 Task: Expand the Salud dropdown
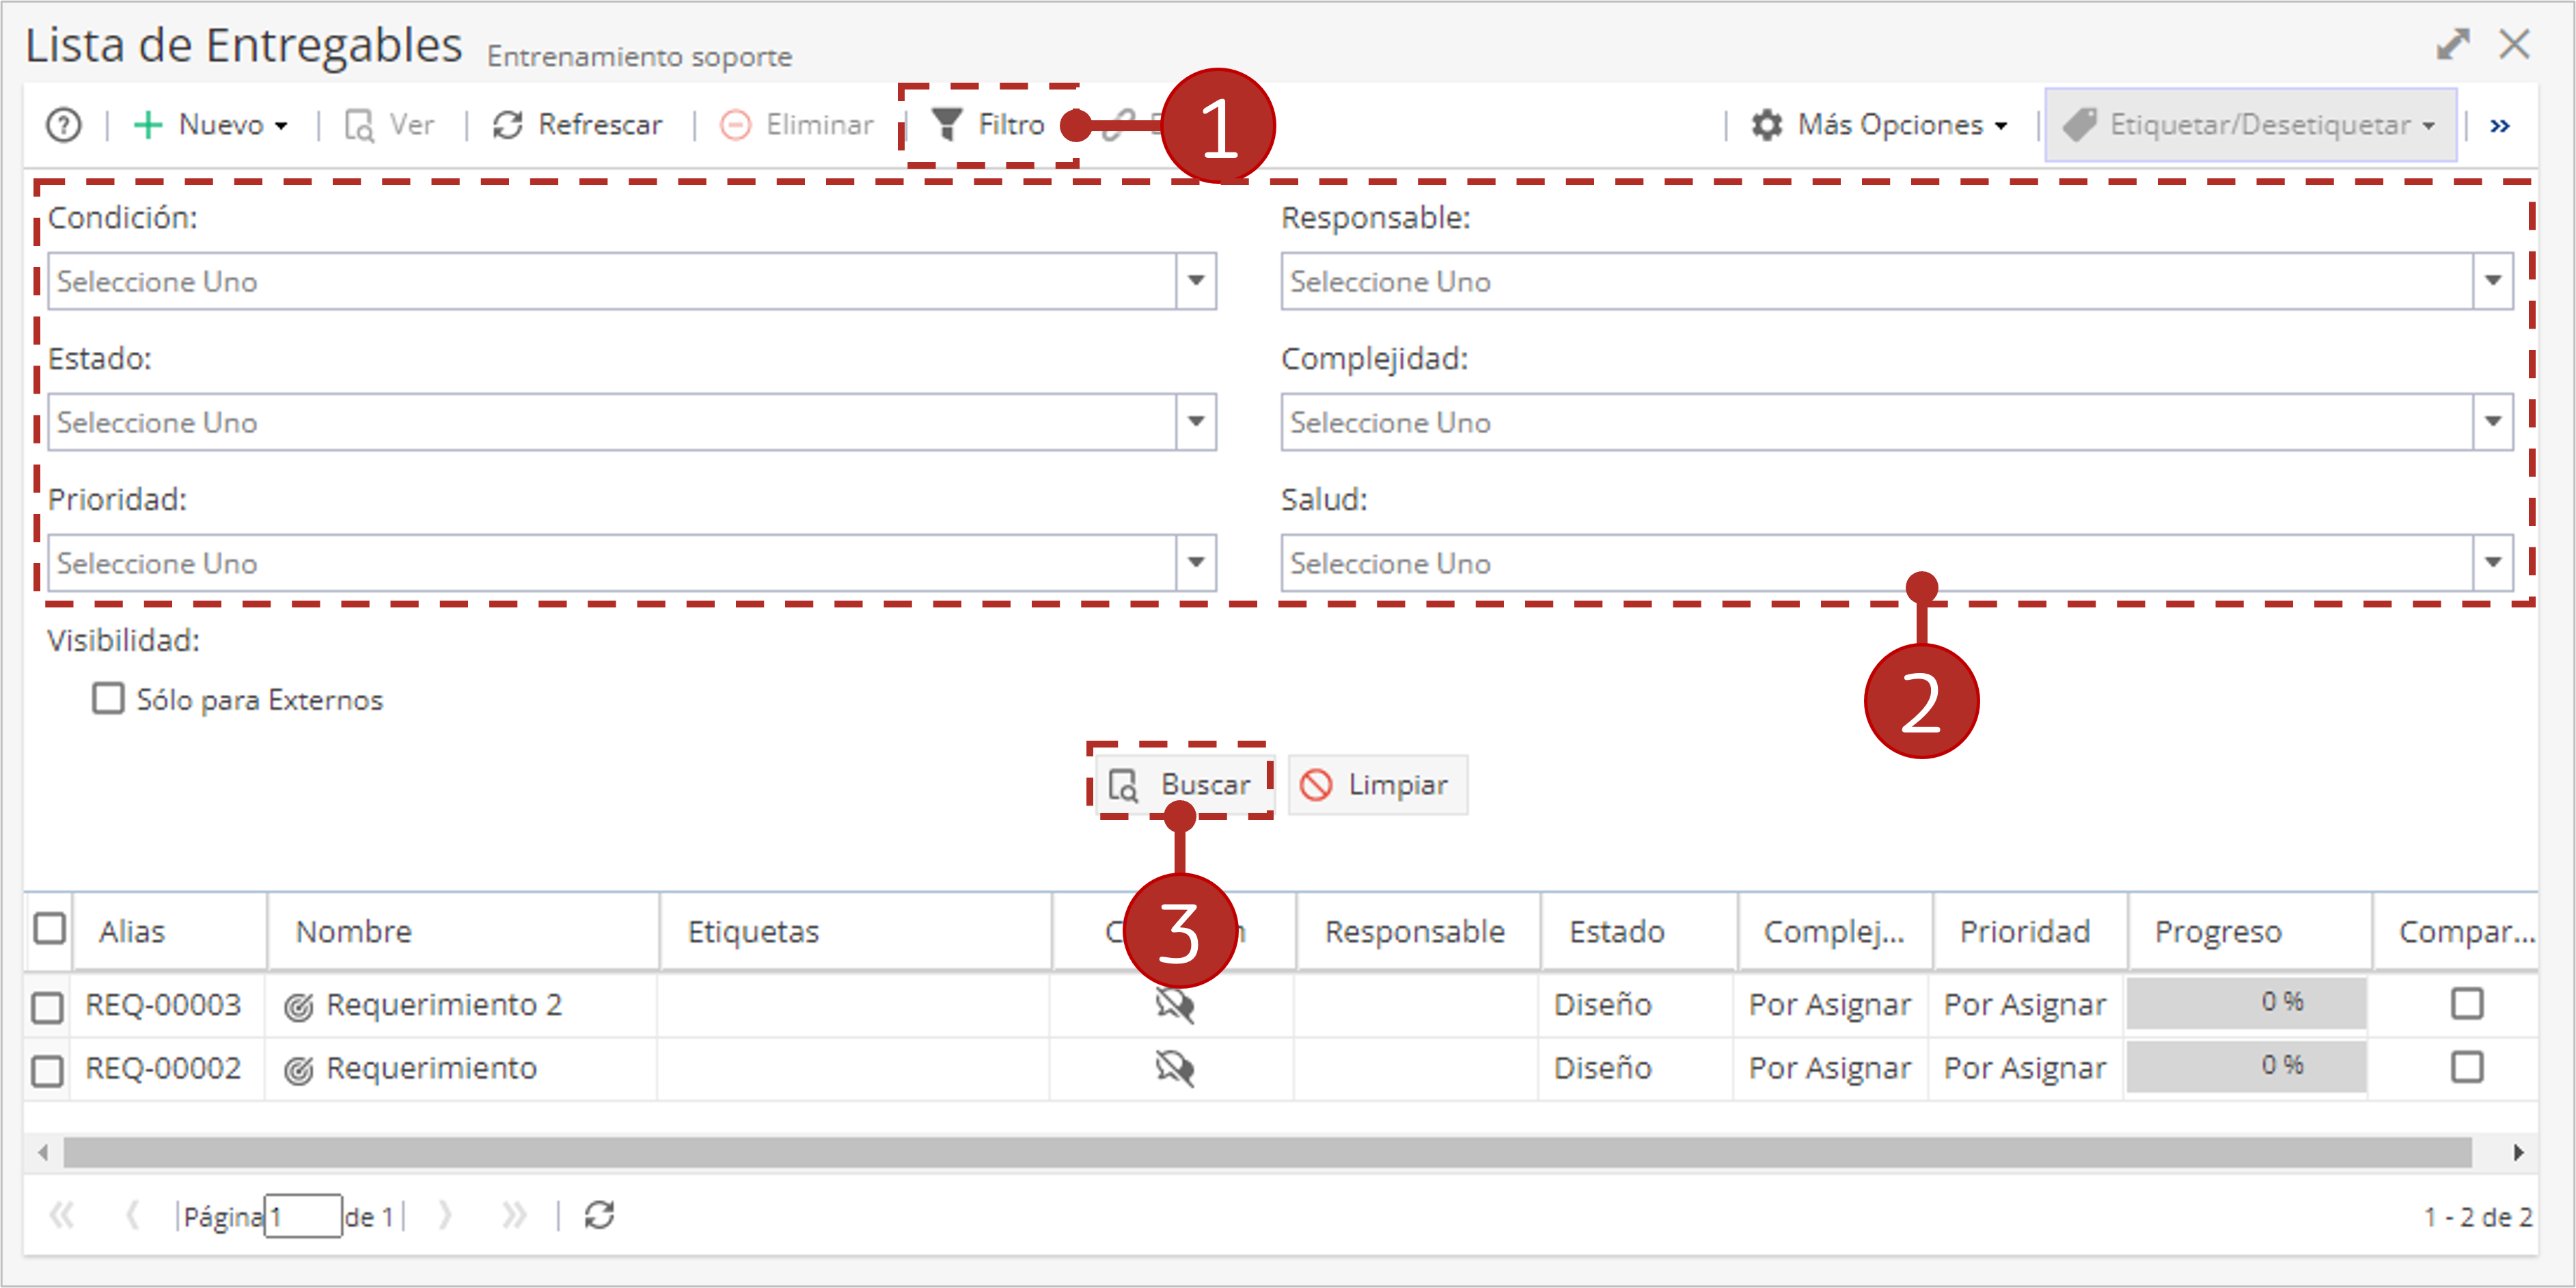(x=2493, y=563)
